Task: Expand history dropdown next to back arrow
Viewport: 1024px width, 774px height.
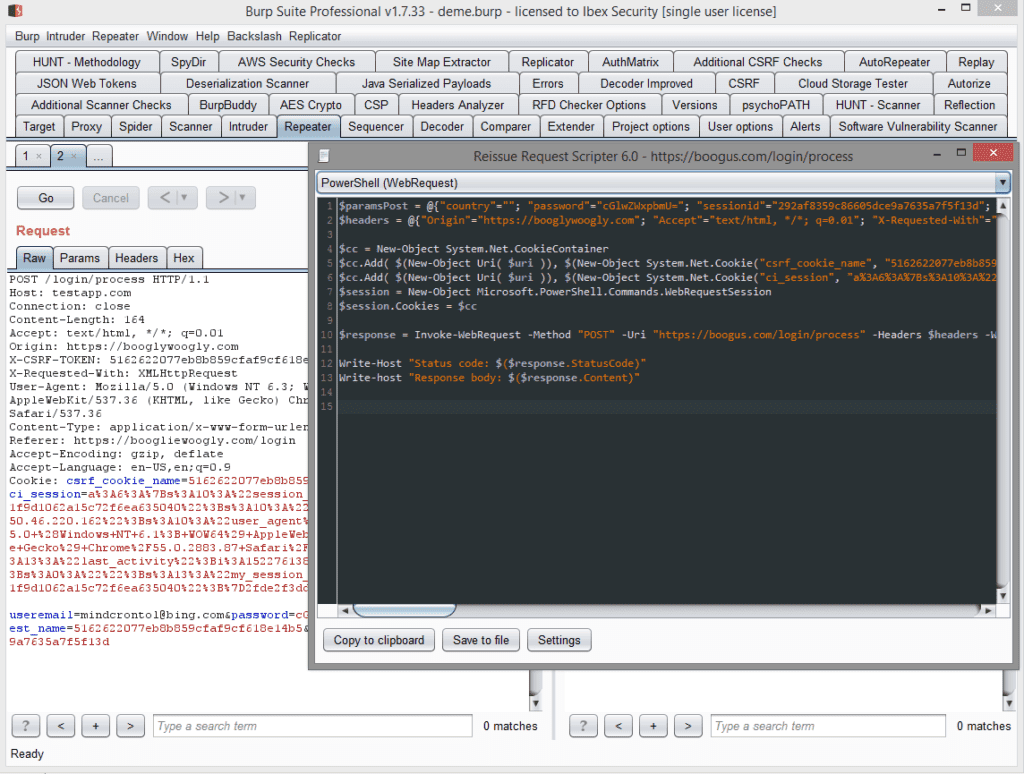Action: tap(184, 197)
